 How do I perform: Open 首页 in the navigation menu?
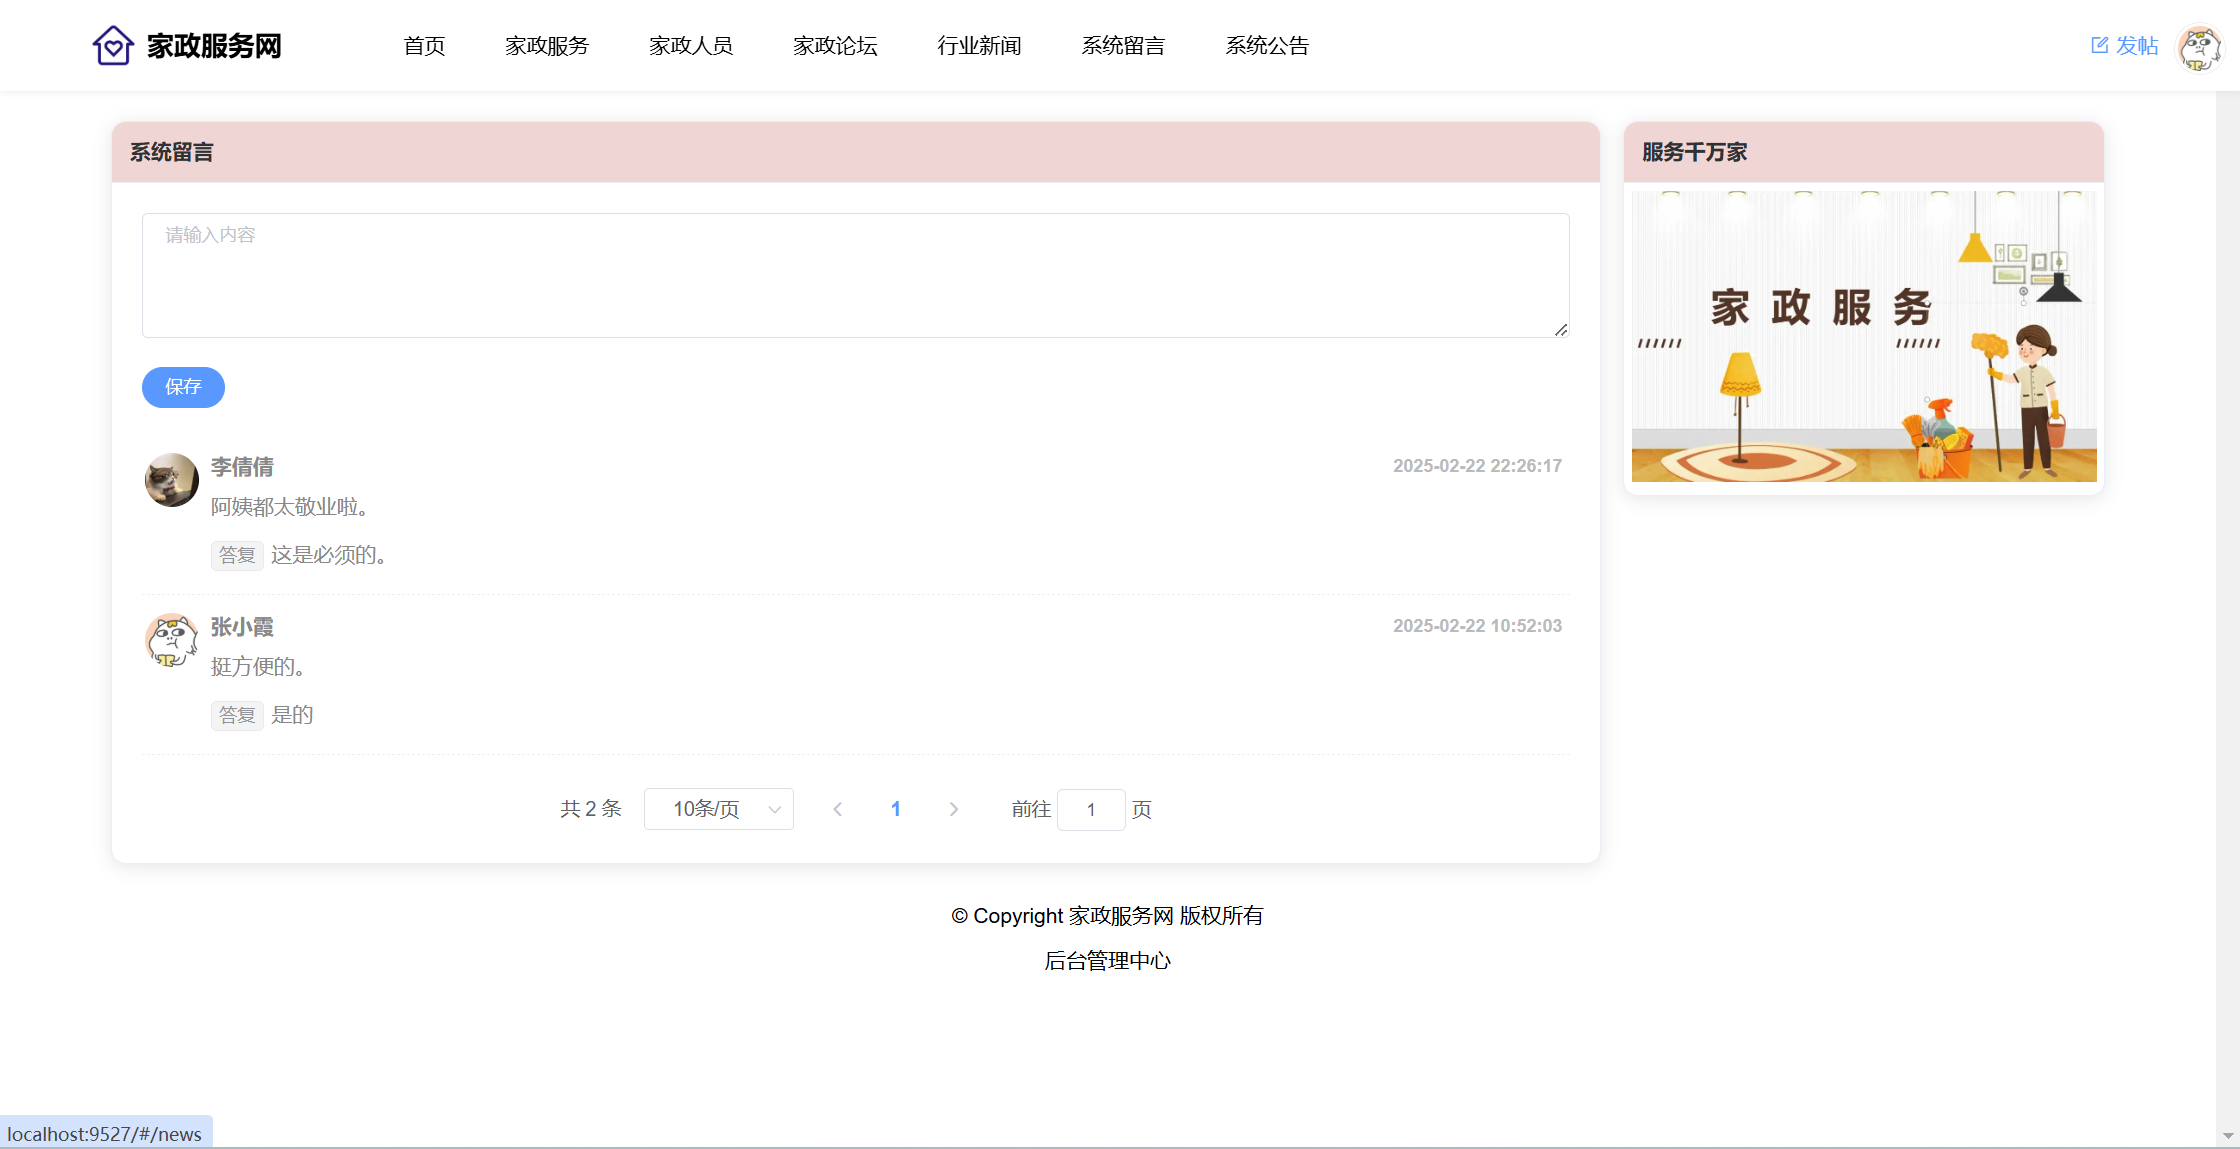tap(424, 46)
